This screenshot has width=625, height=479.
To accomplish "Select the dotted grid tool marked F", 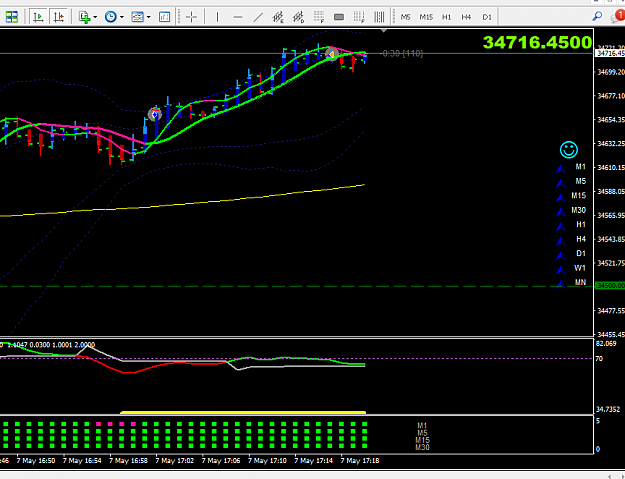I will 359,17.
